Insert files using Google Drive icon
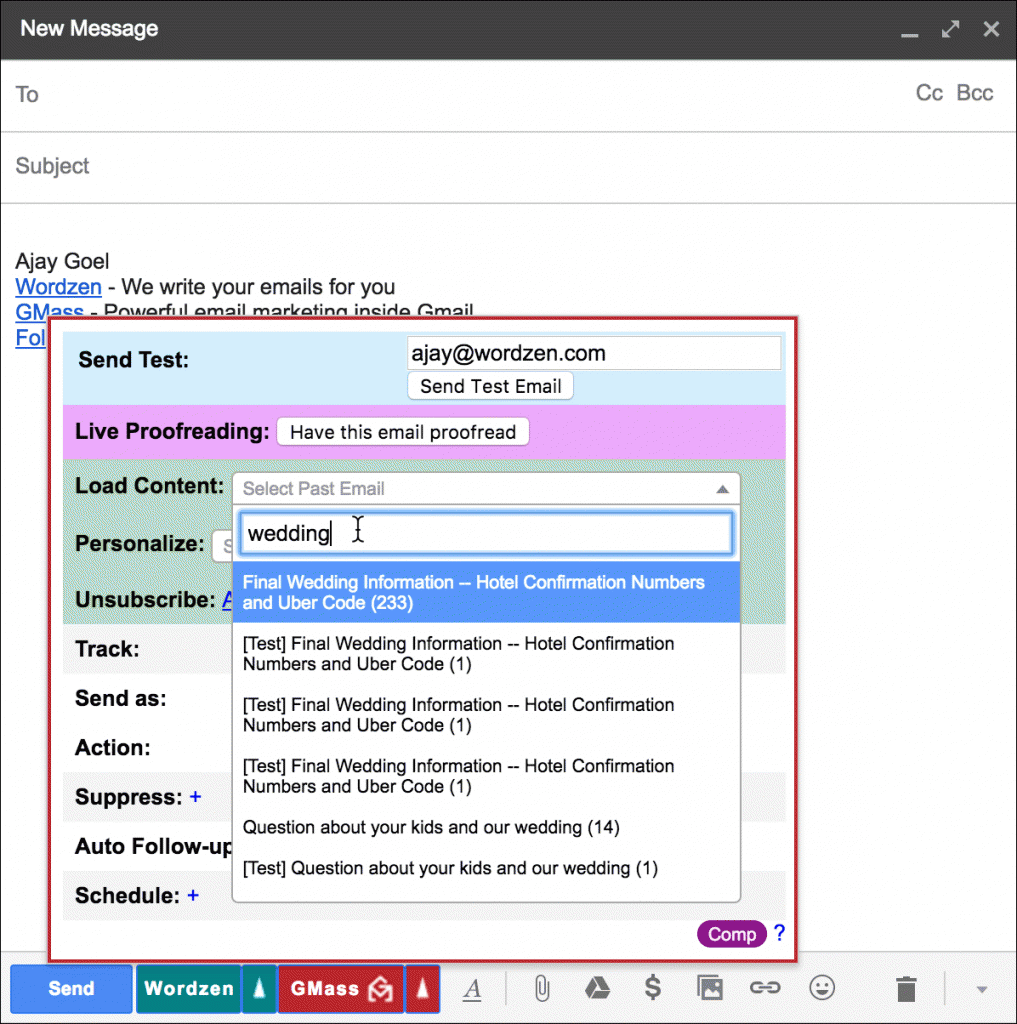The image size is (1017, 1024). pos(597,989)
